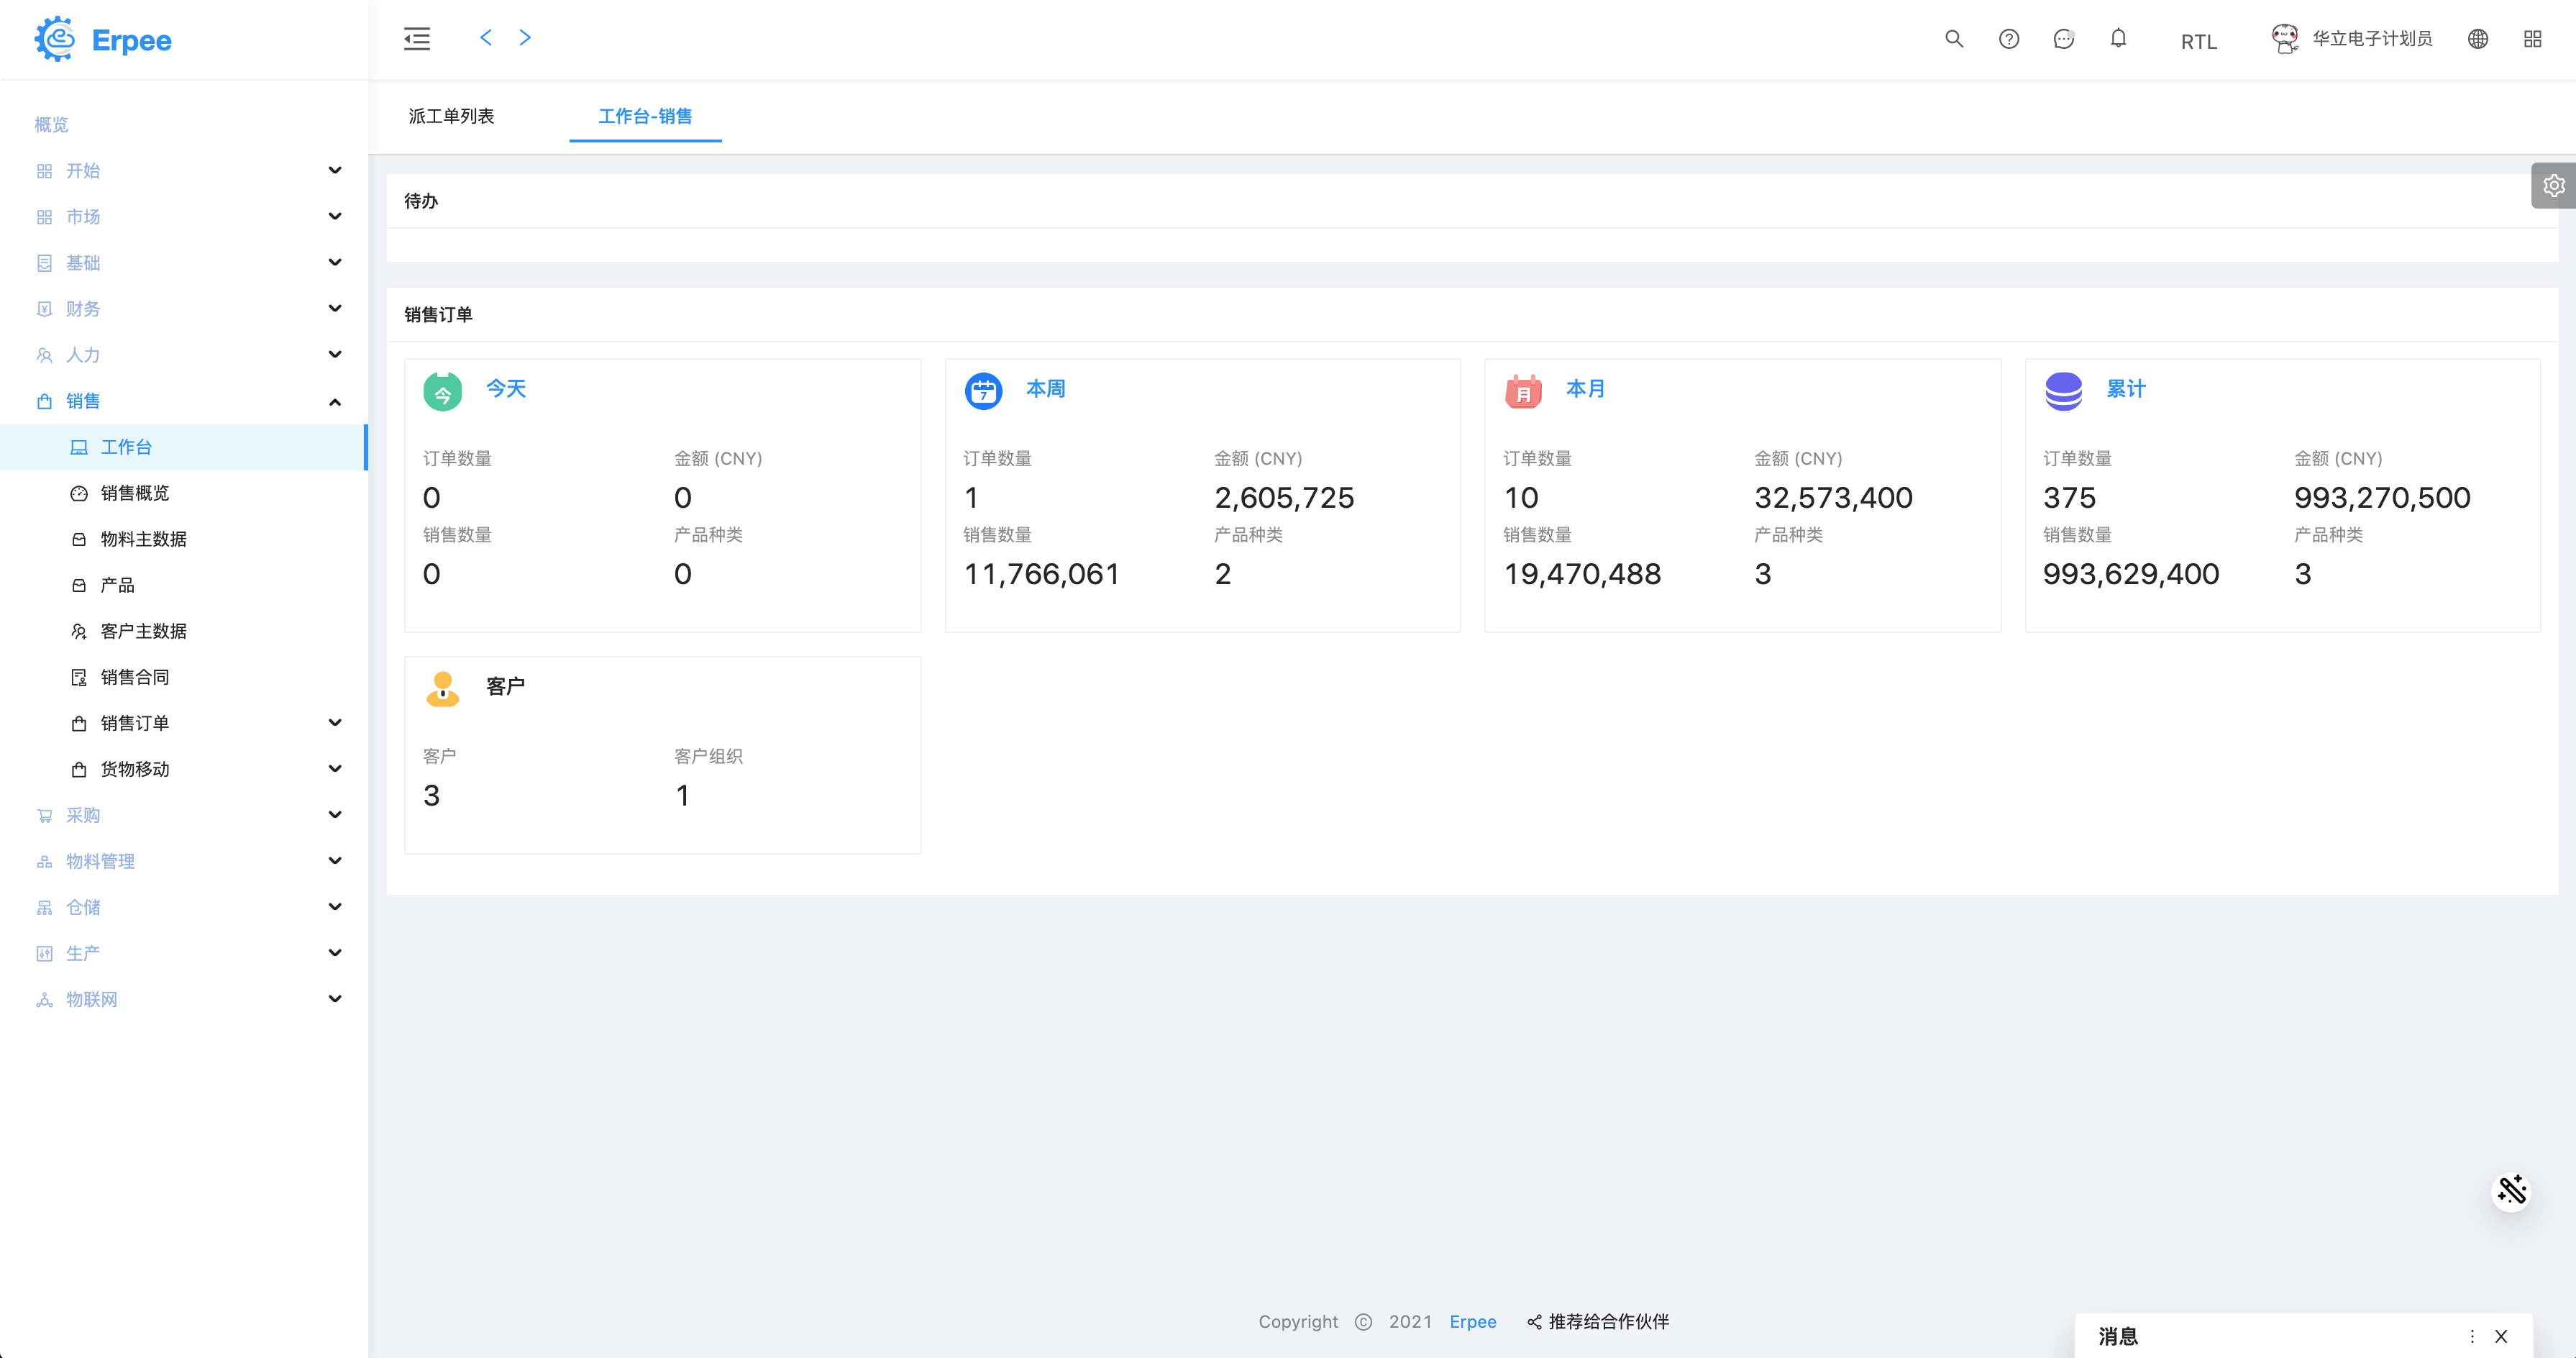Open the chat messages icon
The width and height of the screenshot is (2576, 1358).
(x=2063, y=39)
